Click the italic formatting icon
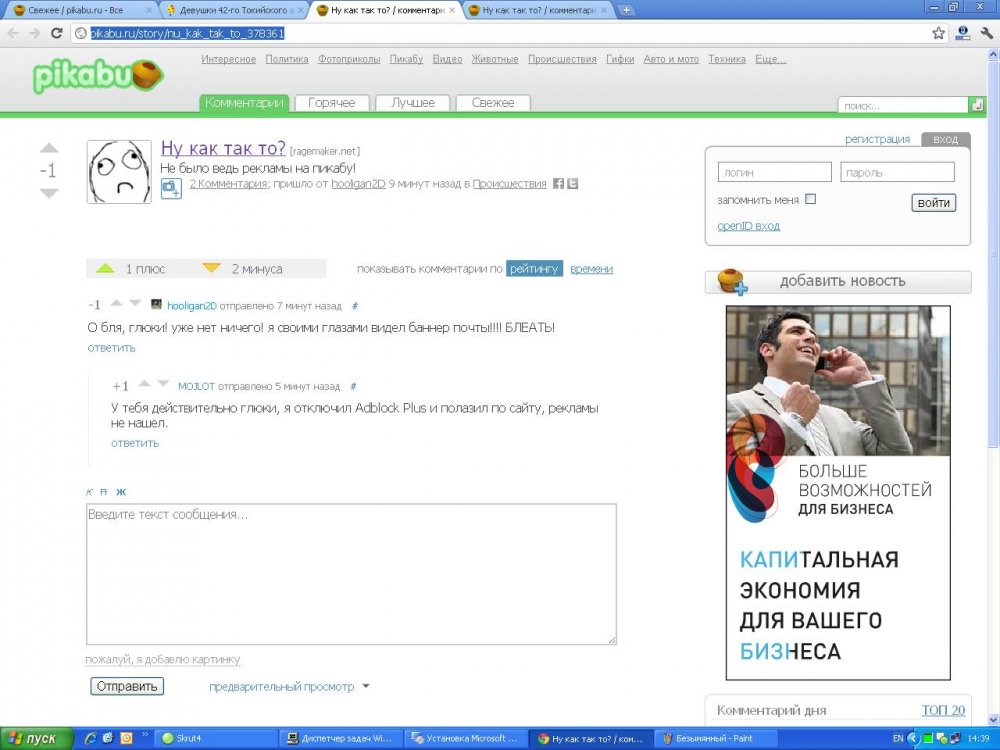 pyautogui.click(x=89, y=492)
